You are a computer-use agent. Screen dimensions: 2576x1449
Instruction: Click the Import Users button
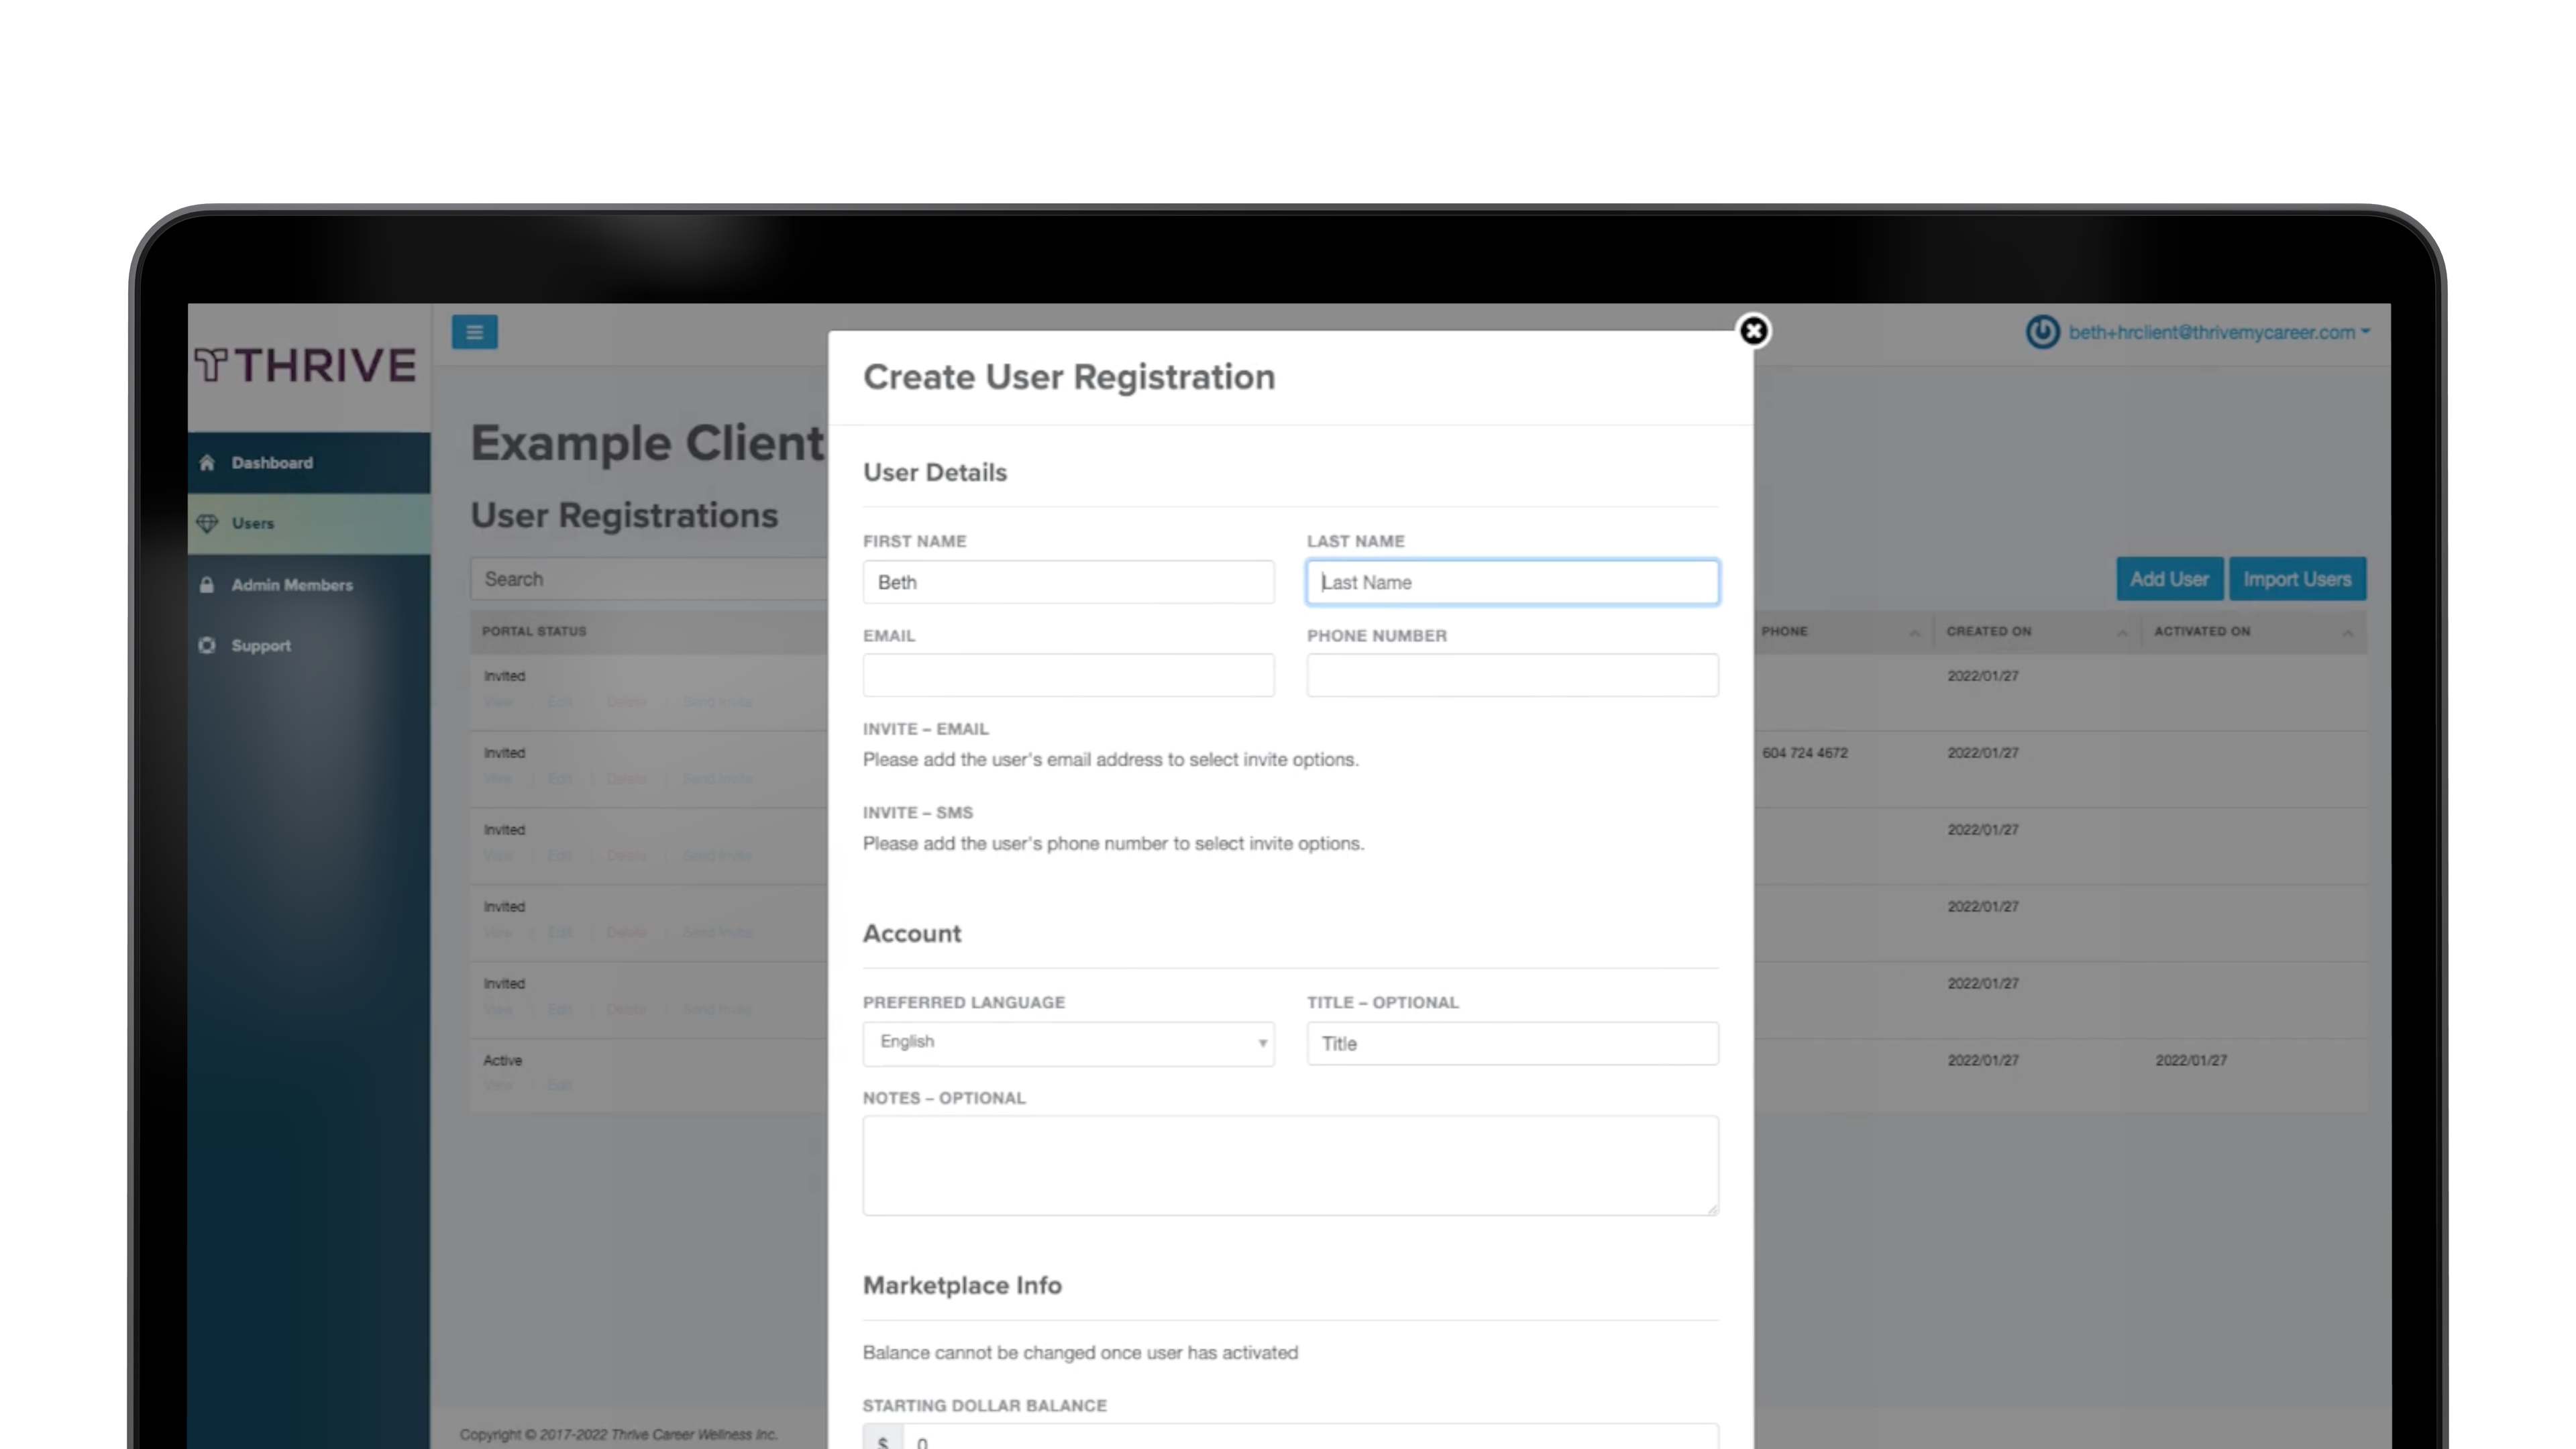pyautogui.click(x=2298, y=578)
